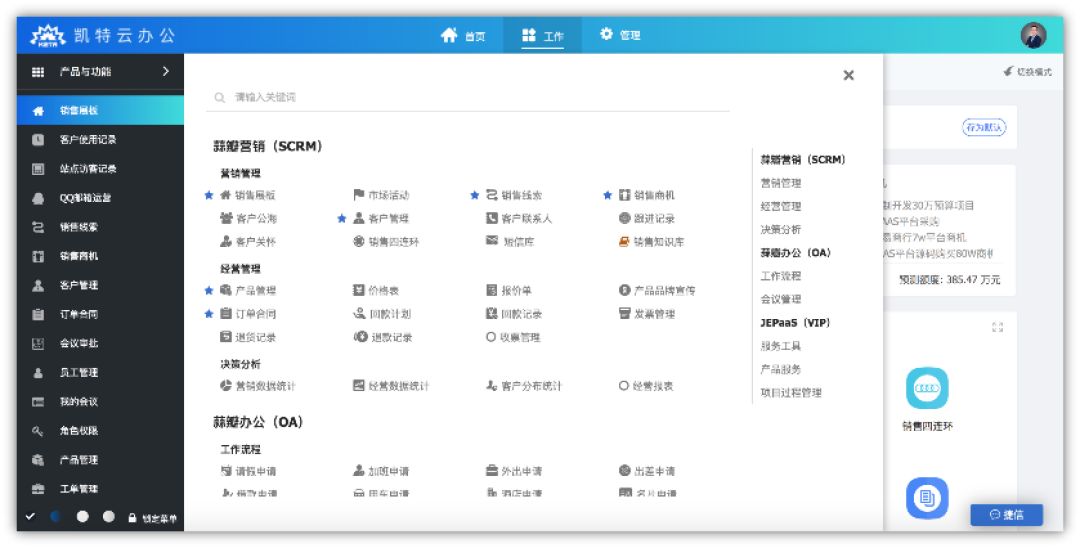Jump to 会议管理 in right anchor list

pos(781,299)
